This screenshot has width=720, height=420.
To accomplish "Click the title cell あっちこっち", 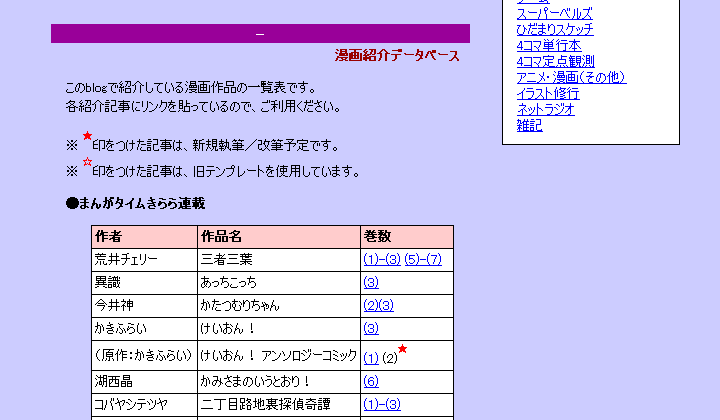I will pos(279,283).
